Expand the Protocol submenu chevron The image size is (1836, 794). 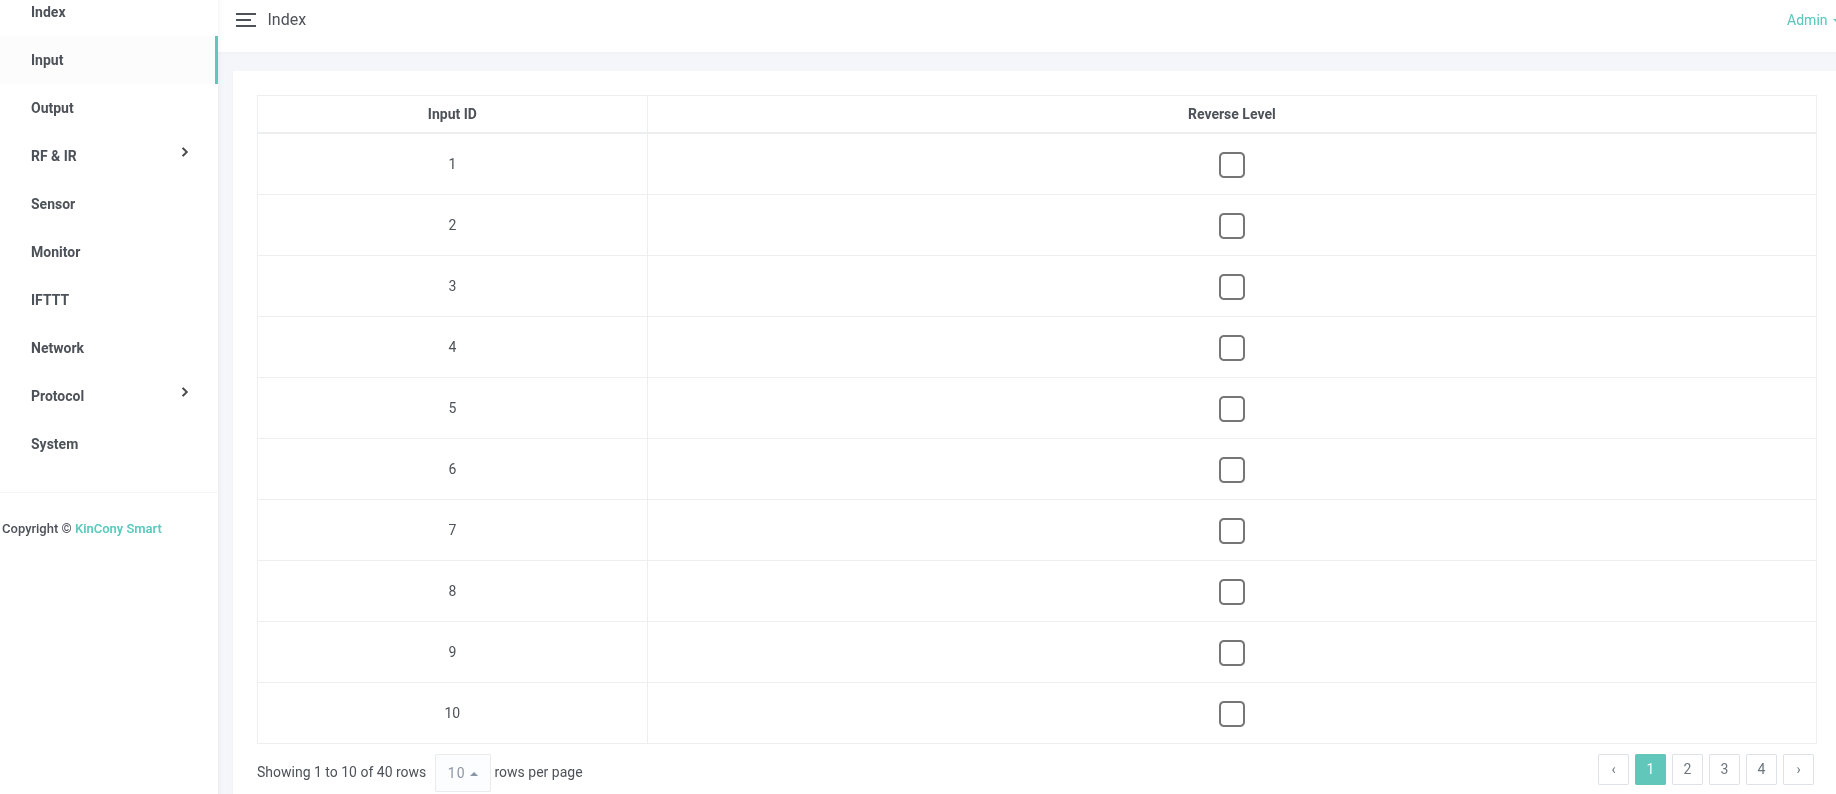click(x=185, y=392)
